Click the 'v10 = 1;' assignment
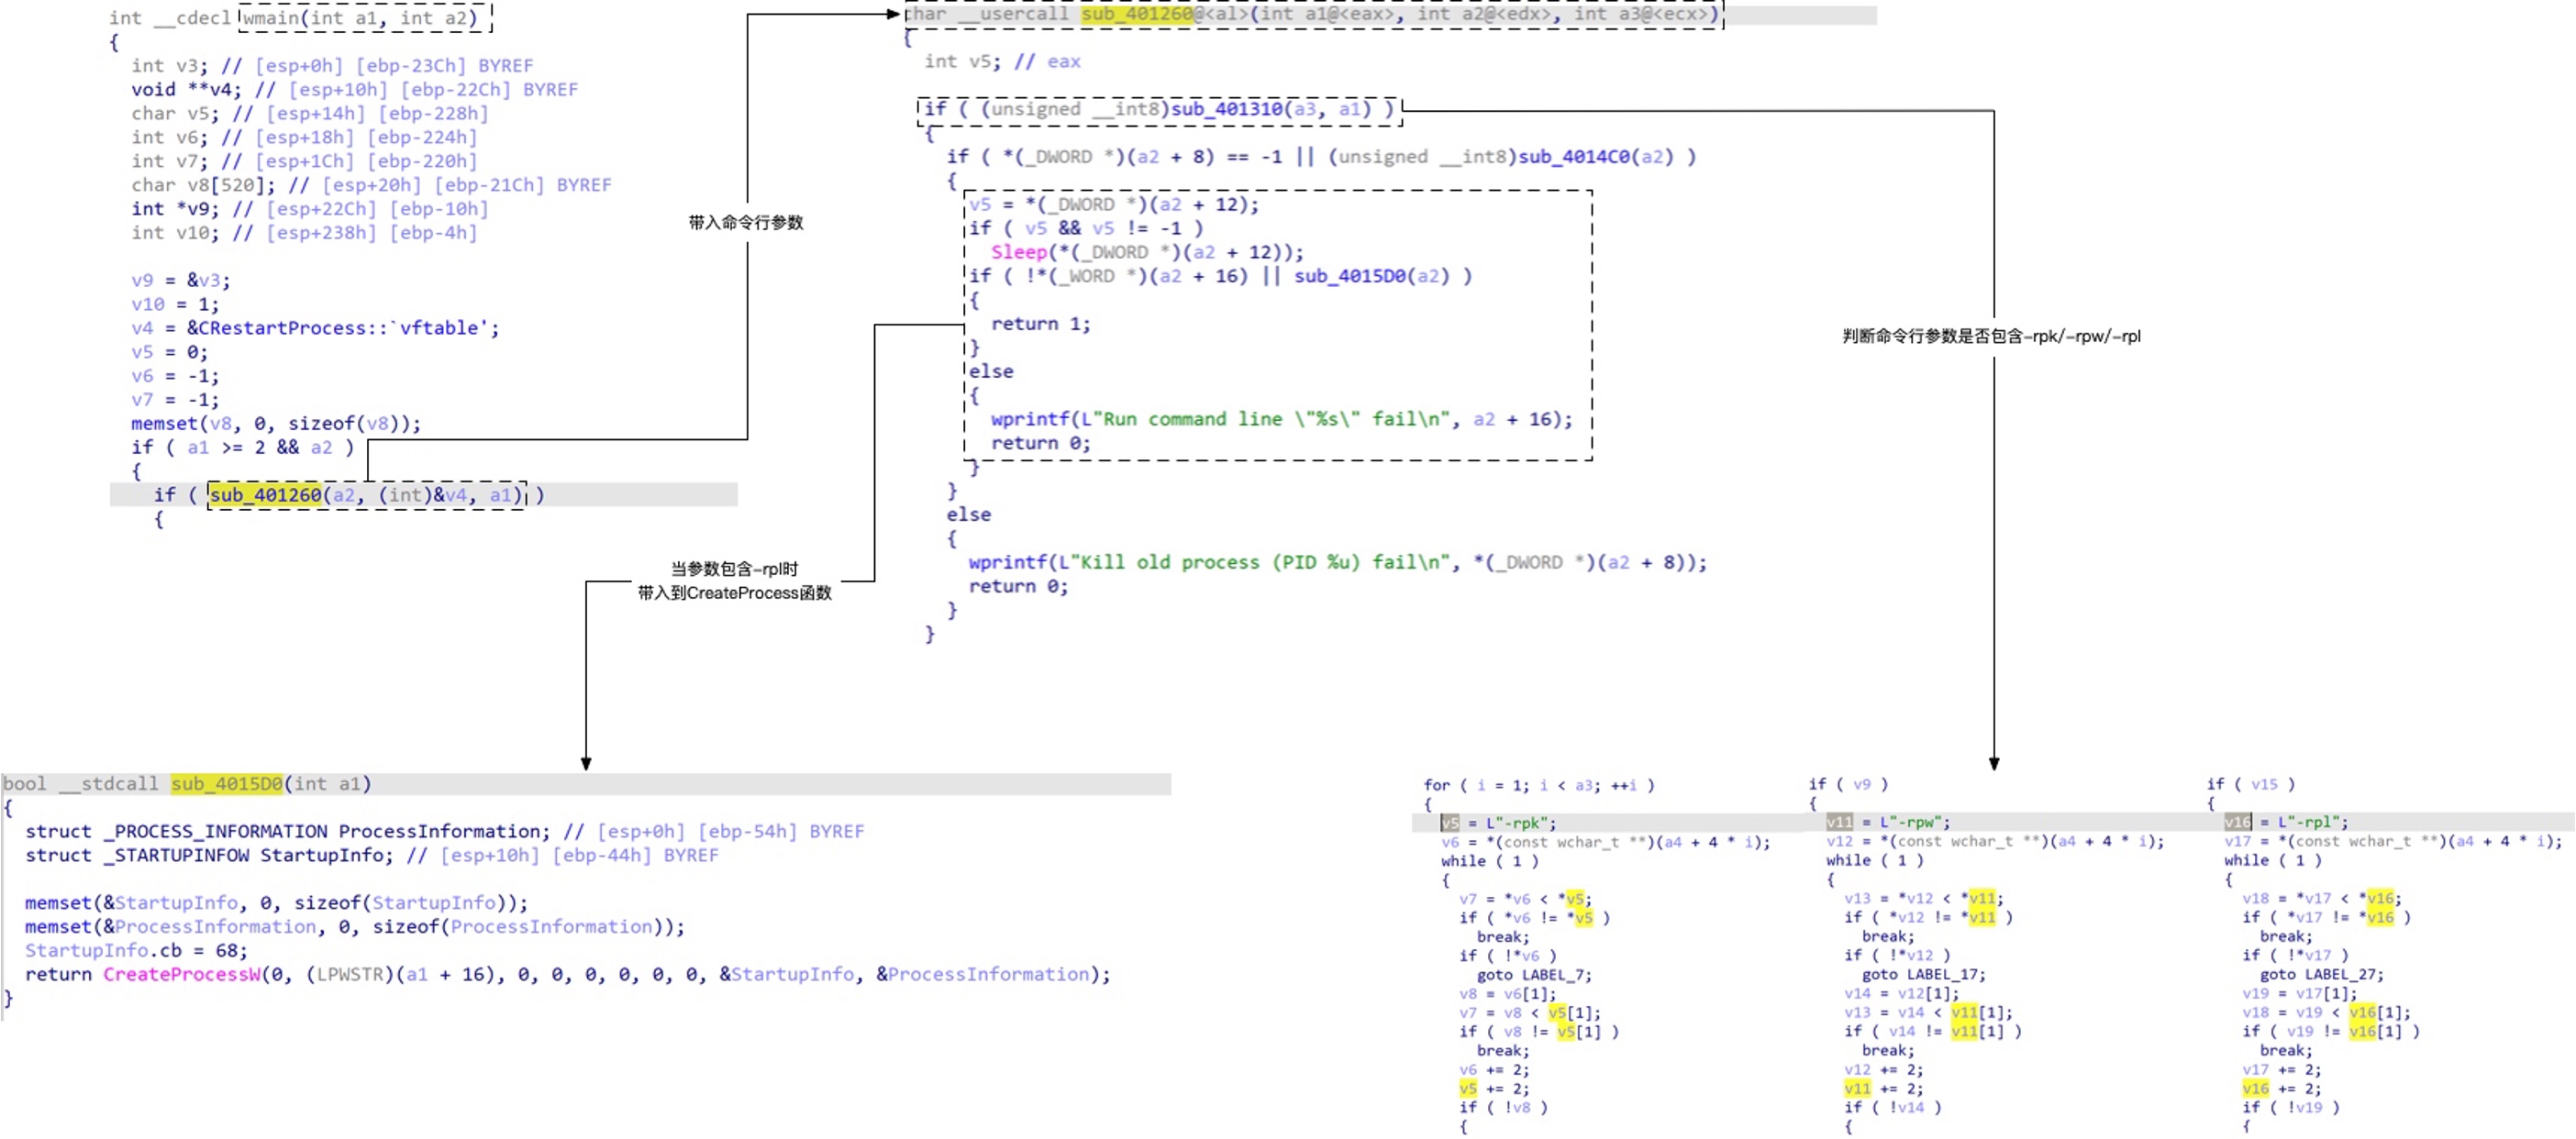This screenshot has width=2576, height=1139. tap(175, 304)
